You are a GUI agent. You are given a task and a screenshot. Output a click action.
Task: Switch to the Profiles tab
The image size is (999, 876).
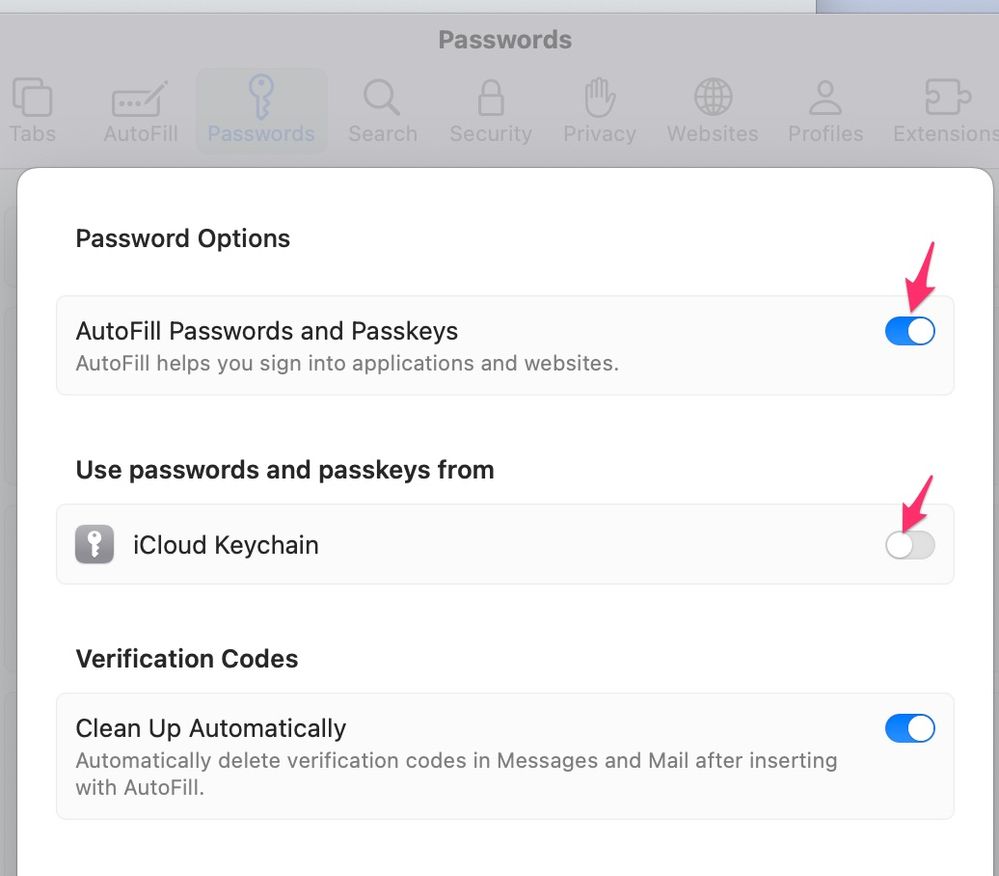click(x=825, y=110)
